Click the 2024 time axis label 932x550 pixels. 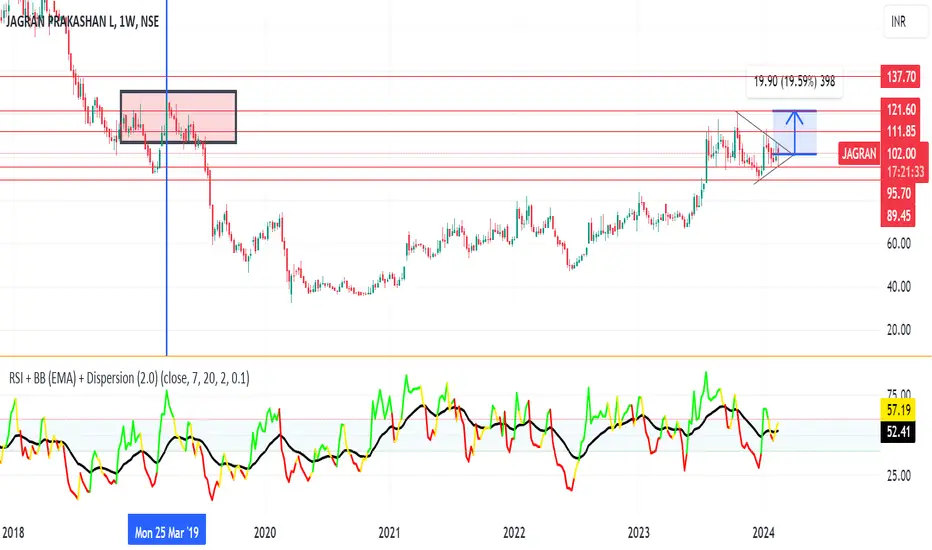(763, 533)
